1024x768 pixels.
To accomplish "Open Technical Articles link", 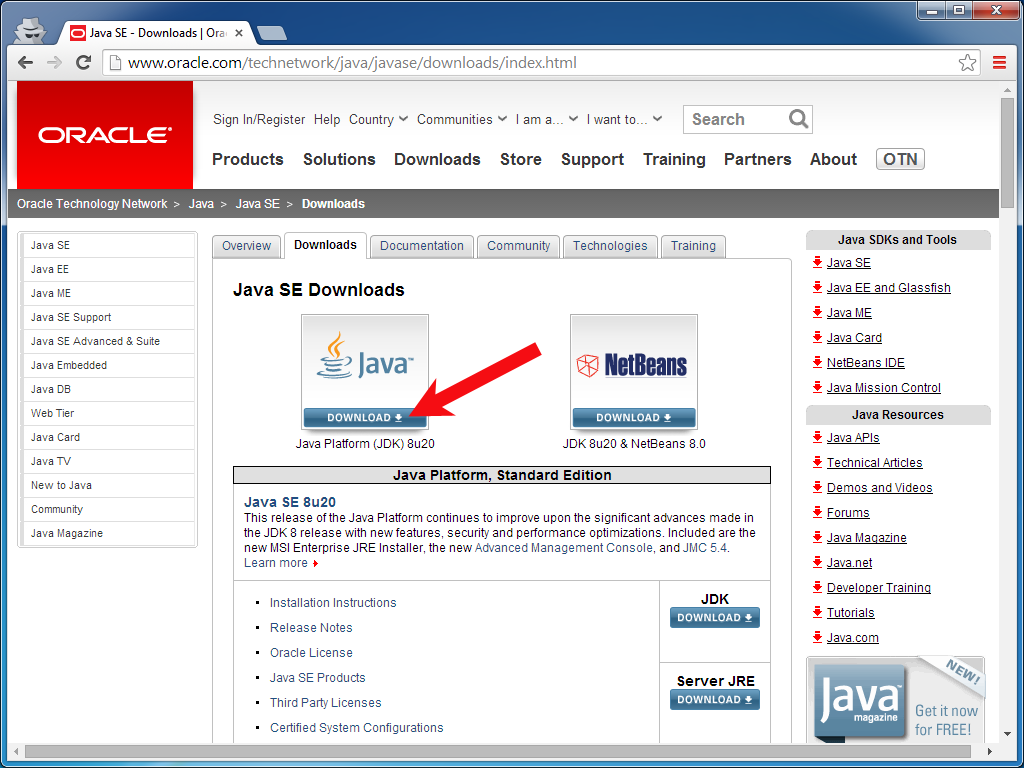I will click(874, 462).
